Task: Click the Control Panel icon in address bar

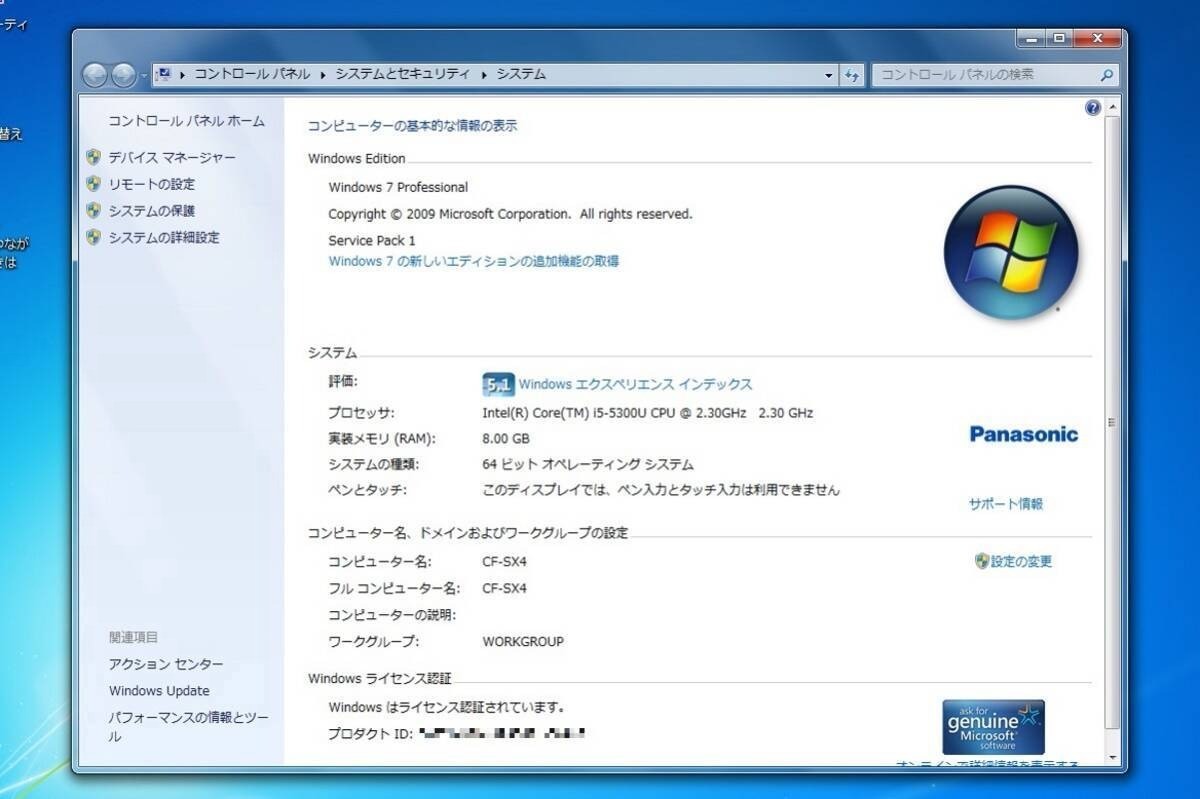Action: 164,74
